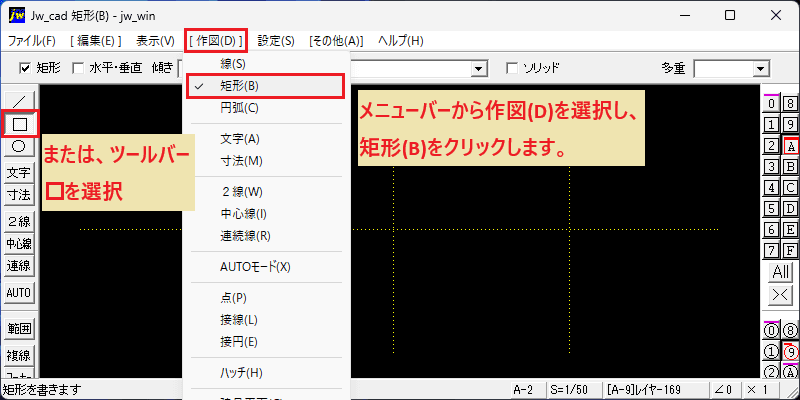Click the AUTO toolbar button

[x=19, y=293]
